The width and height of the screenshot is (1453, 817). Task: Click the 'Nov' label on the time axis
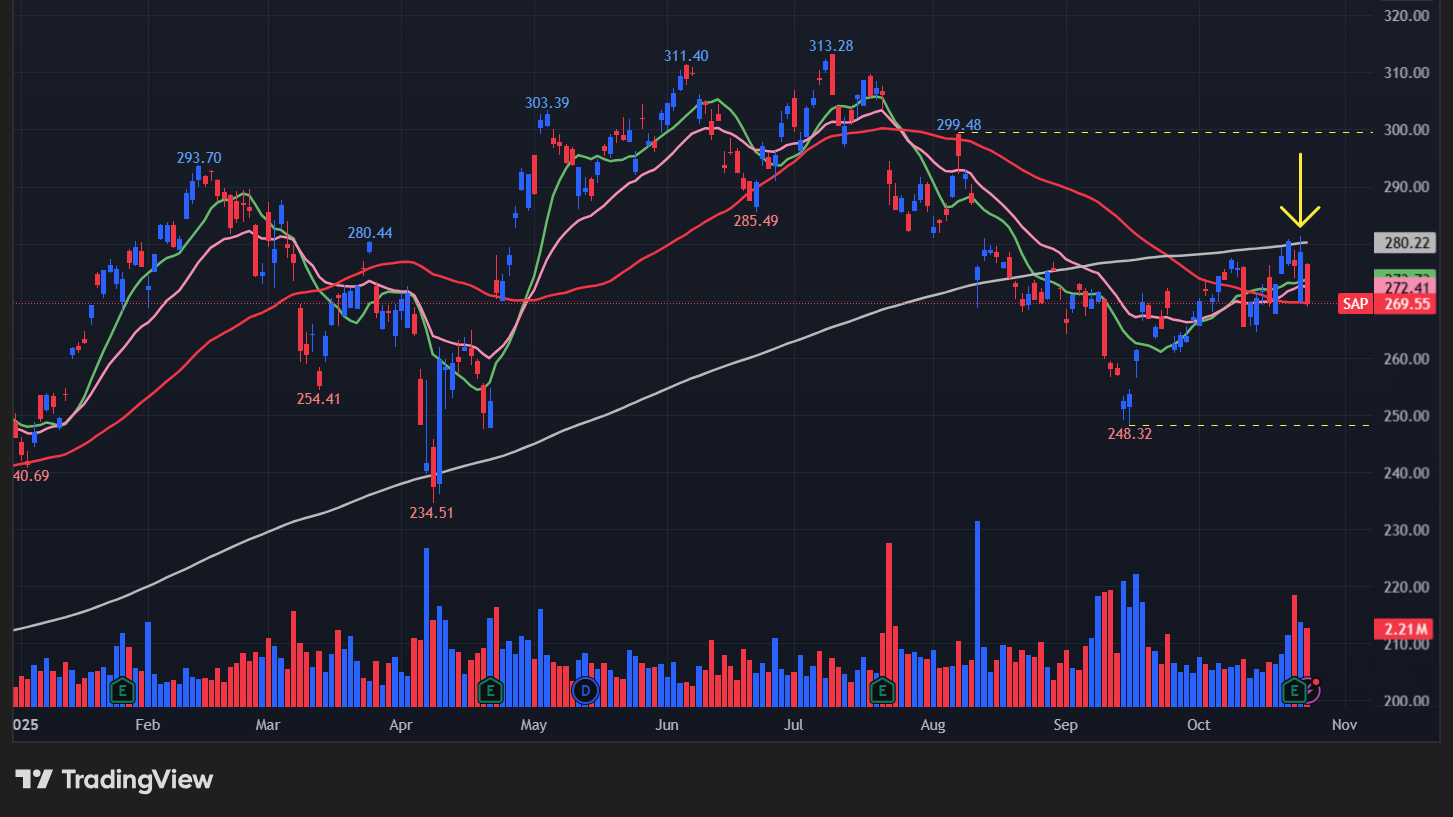[1344, 725]
